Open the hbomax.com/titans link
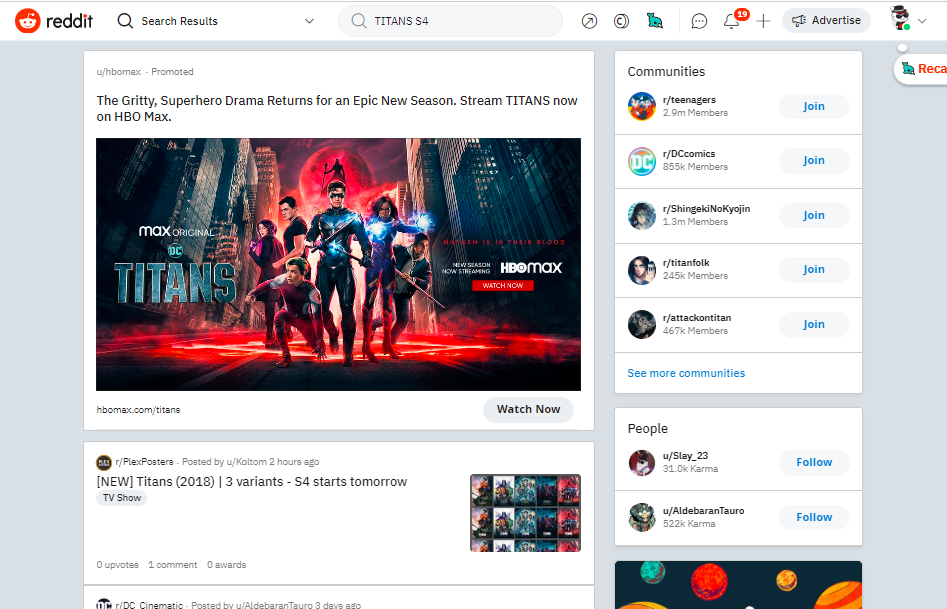The image size is (947, 609). tap(138, 410)
